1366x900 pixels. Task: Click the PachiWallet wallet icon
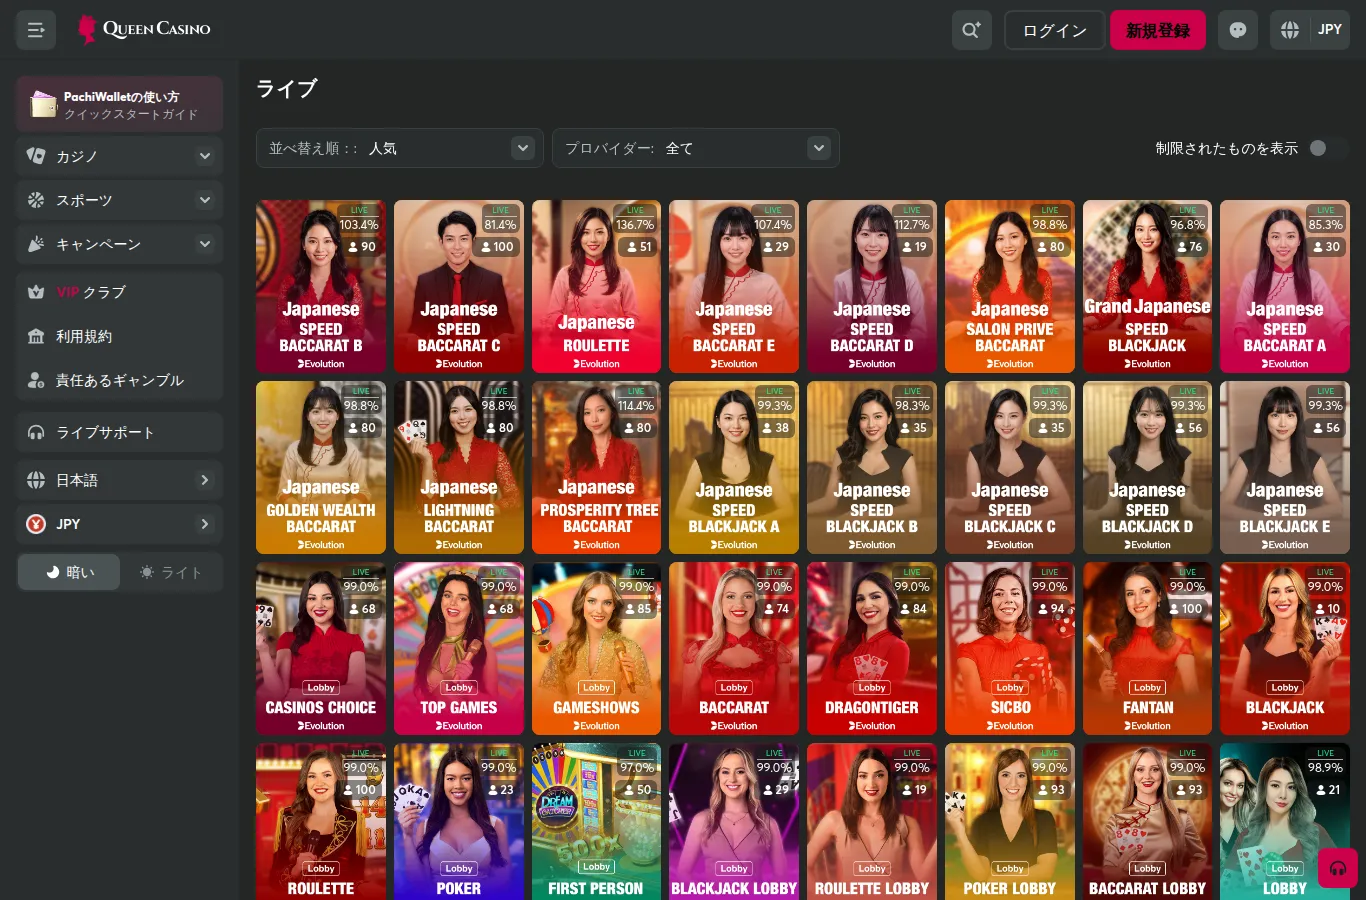[43, 104]
